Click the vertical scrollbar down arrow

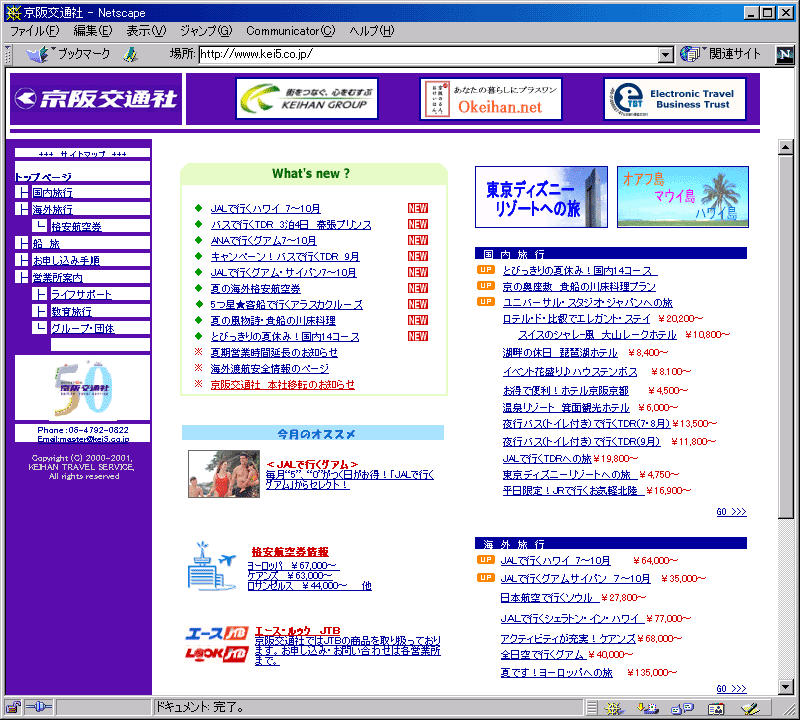(785, 687)
